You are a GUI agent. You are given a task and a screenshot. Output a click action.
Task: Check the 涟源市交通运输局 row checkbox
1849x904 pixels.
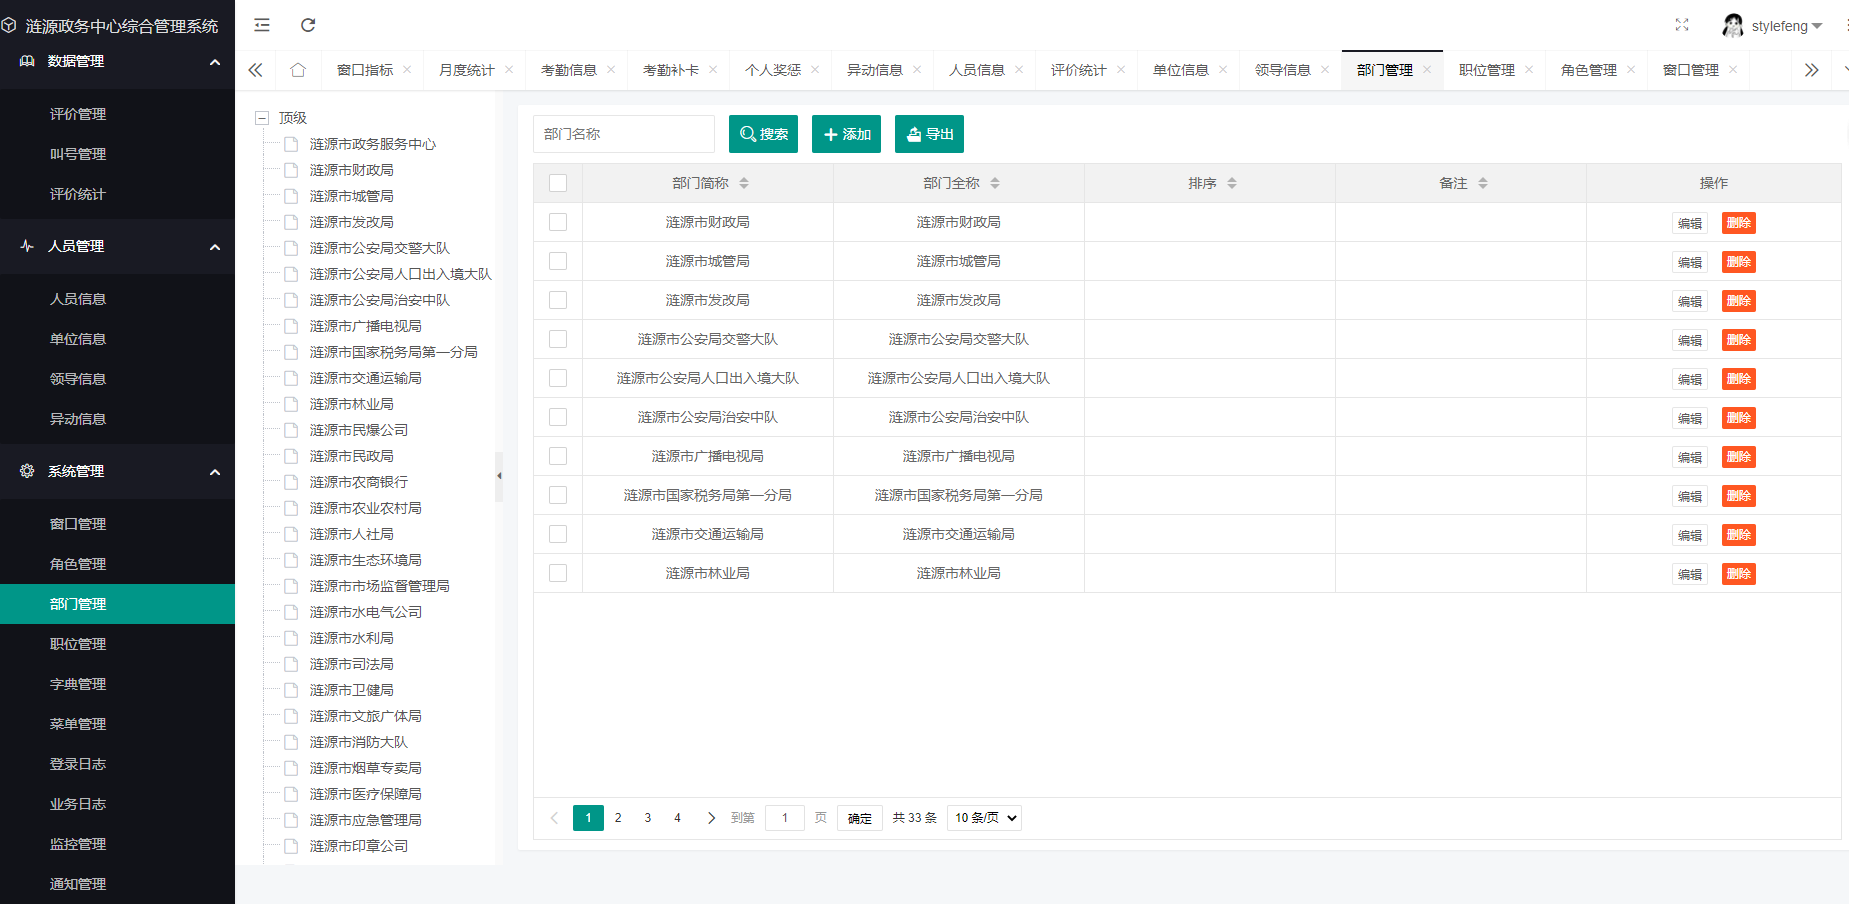click(558, 534)
